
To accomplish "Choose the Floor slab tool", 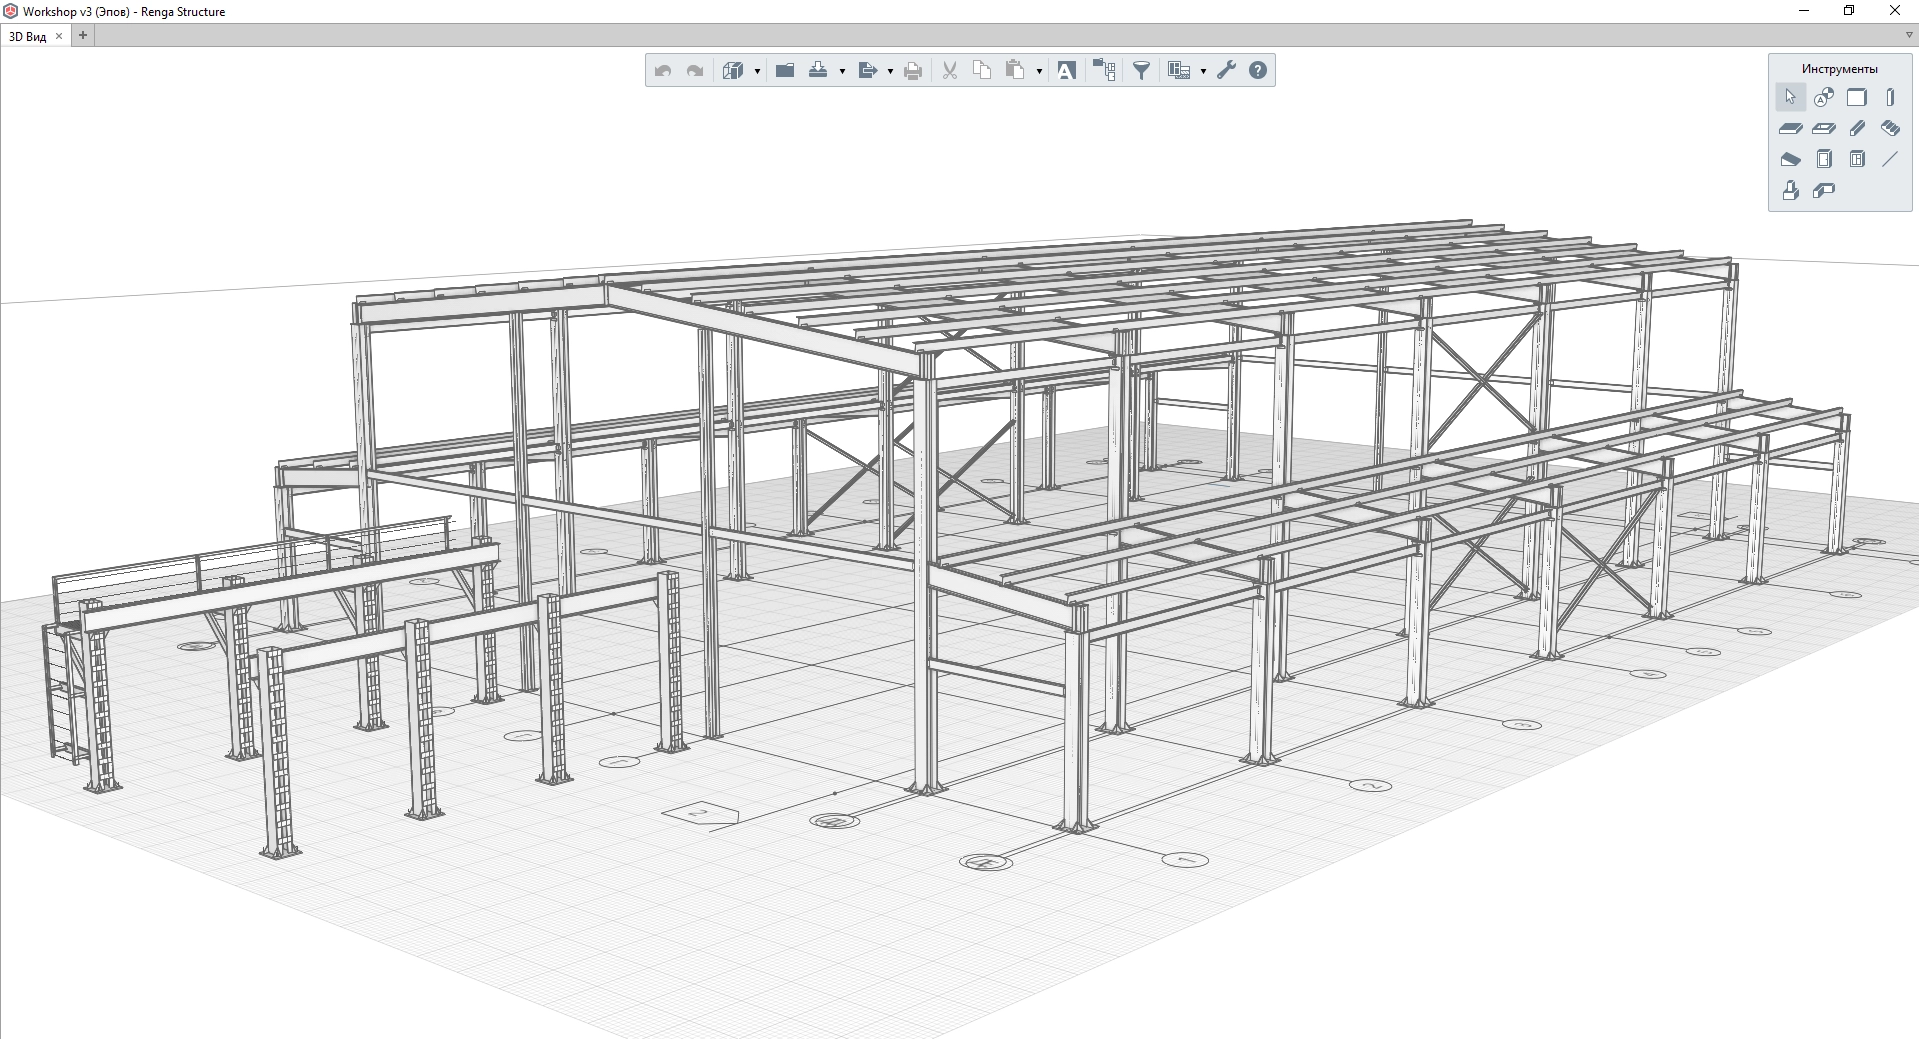I will (x=1791, y=128).
